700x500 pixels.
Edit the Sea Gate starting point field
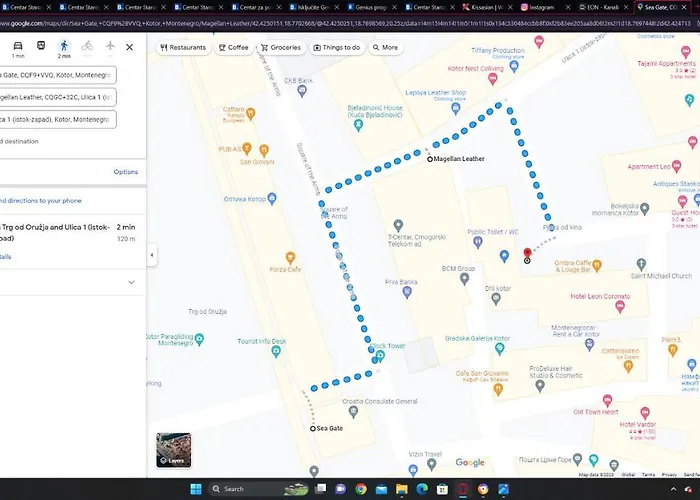click(58, 75)
